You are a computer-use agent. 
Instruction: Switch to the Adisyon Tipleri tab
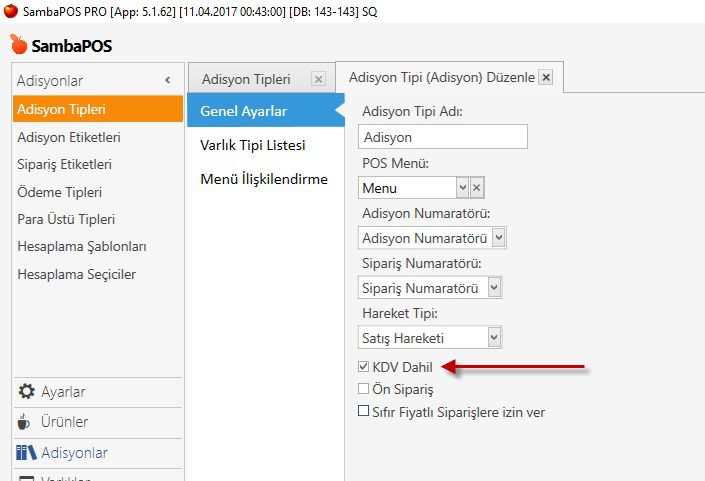click(246, 79)
